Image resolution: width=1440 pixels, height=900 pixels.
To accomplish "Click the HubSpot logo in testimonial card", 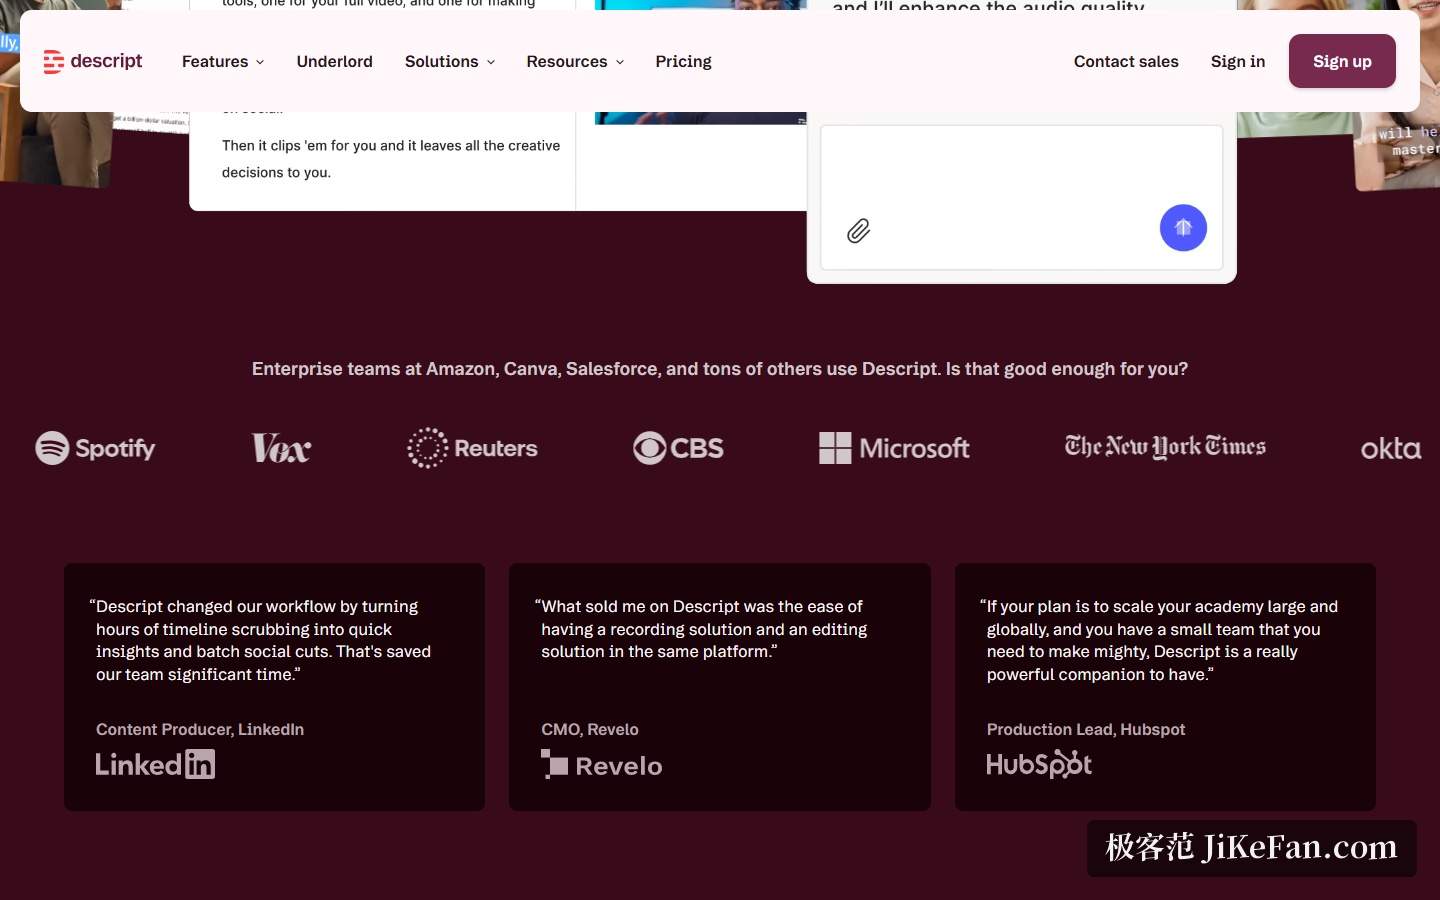I will (x=1039, y=765).
